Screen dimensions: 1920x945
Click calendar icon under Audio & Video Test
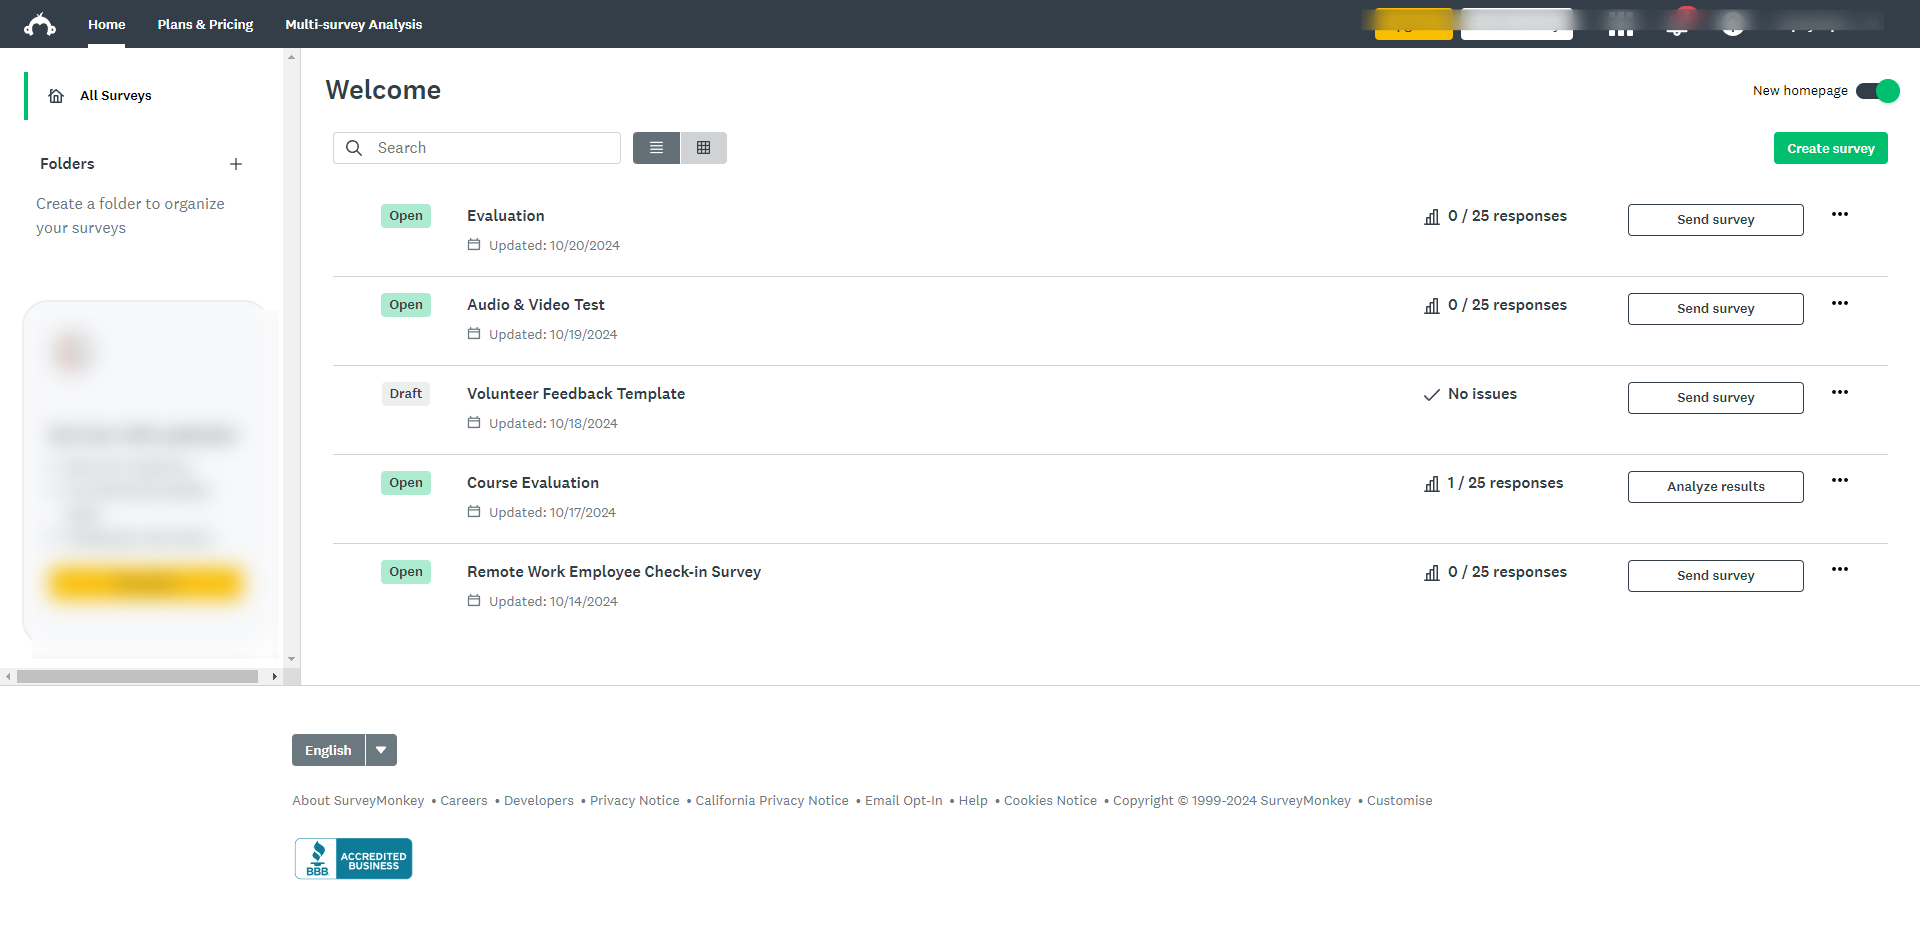(474, 334)
